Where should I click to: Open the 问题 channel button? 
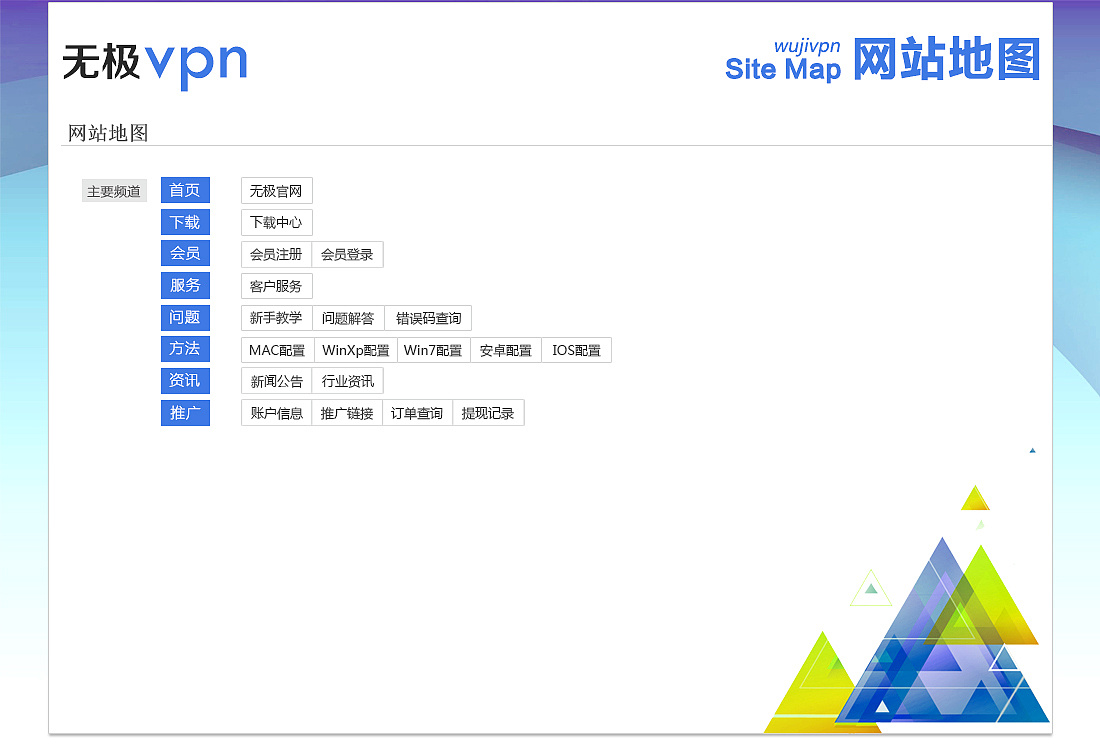click(185, 317)
